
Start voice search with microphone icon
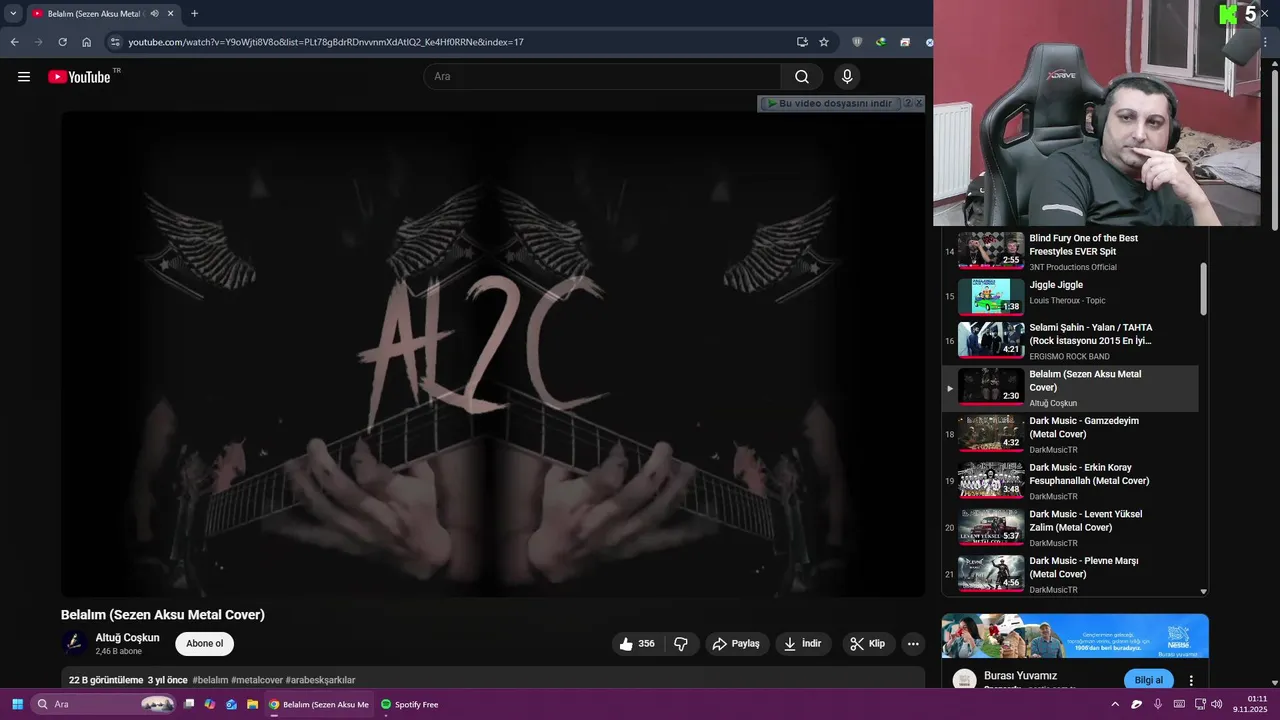(x=847, y=77)
